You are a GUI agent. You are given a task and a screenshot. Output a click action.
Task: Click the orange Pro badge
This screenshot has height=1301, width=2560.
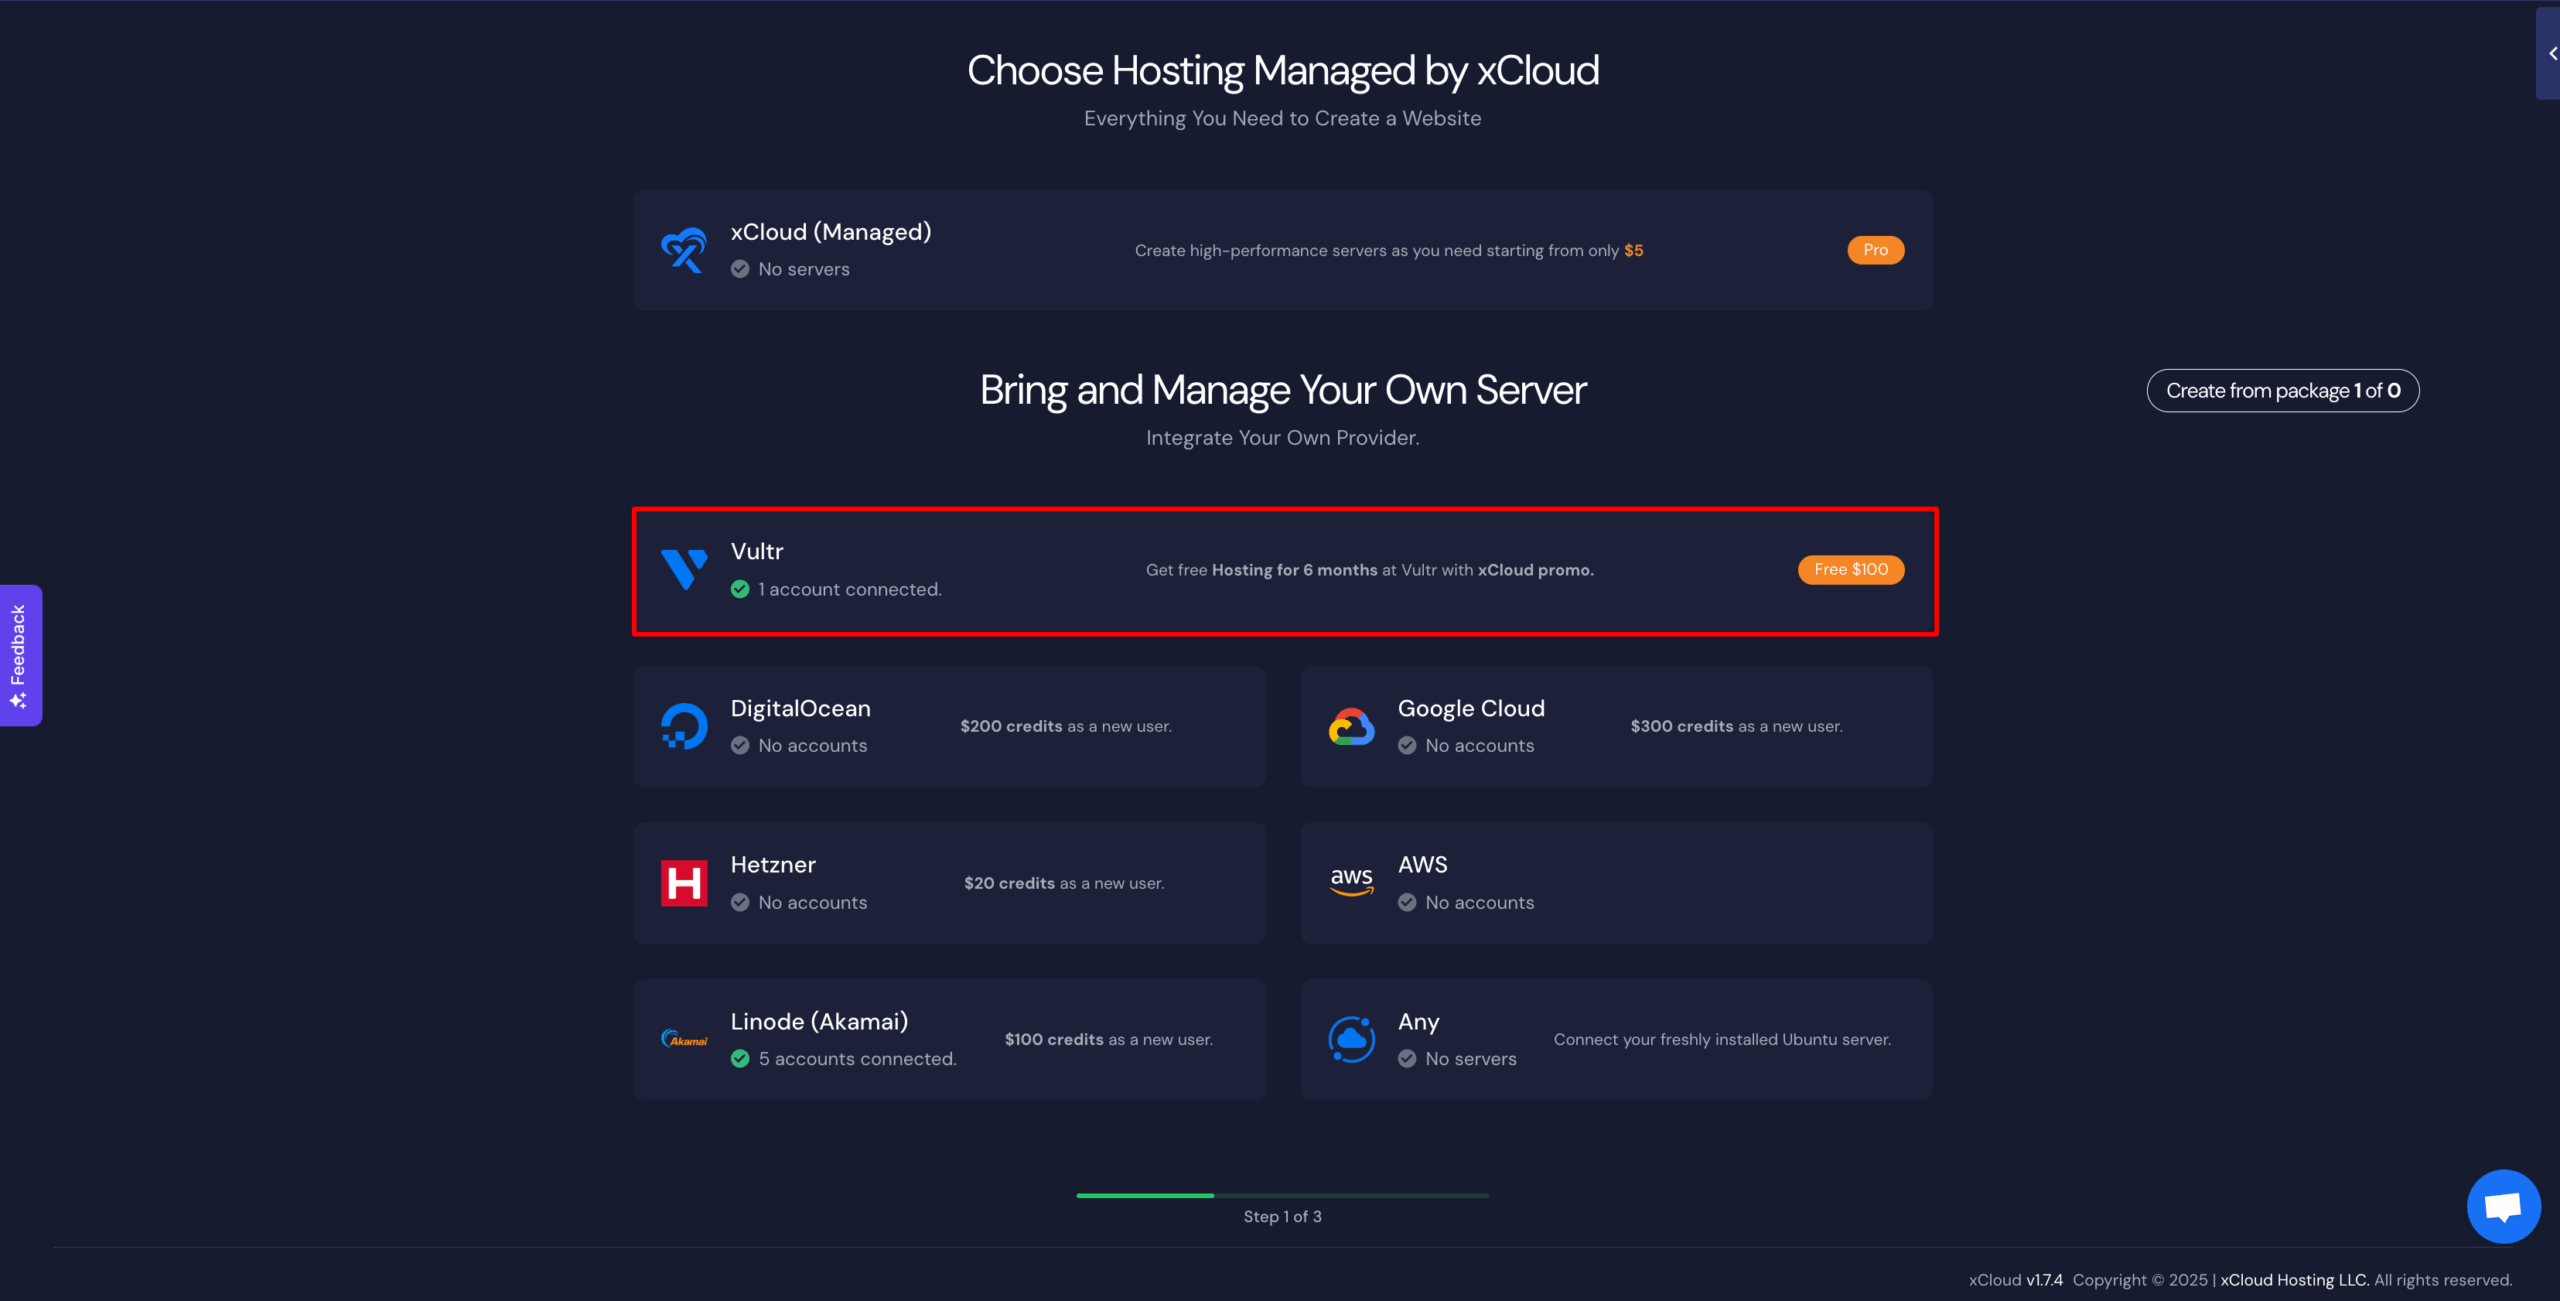pyautogui.click(x=1875, y=249)
